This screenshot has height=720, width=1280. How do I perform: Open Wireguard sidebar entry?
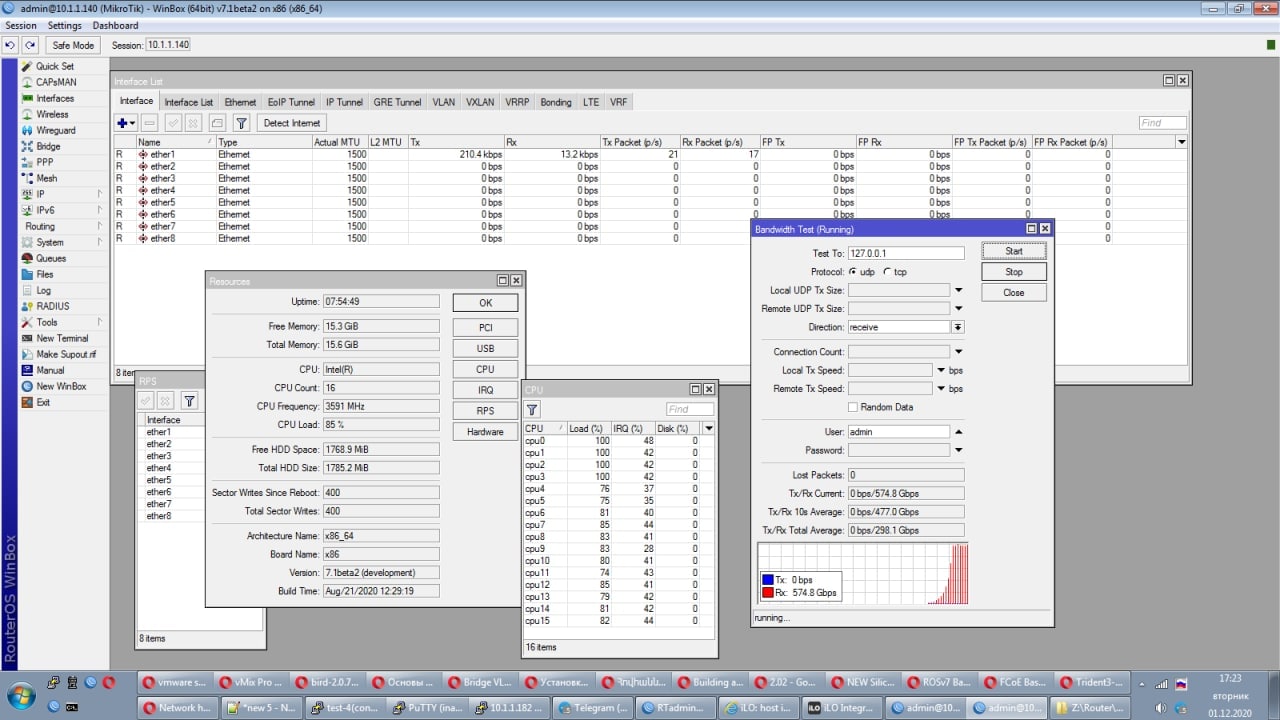(x=55, y=130)
